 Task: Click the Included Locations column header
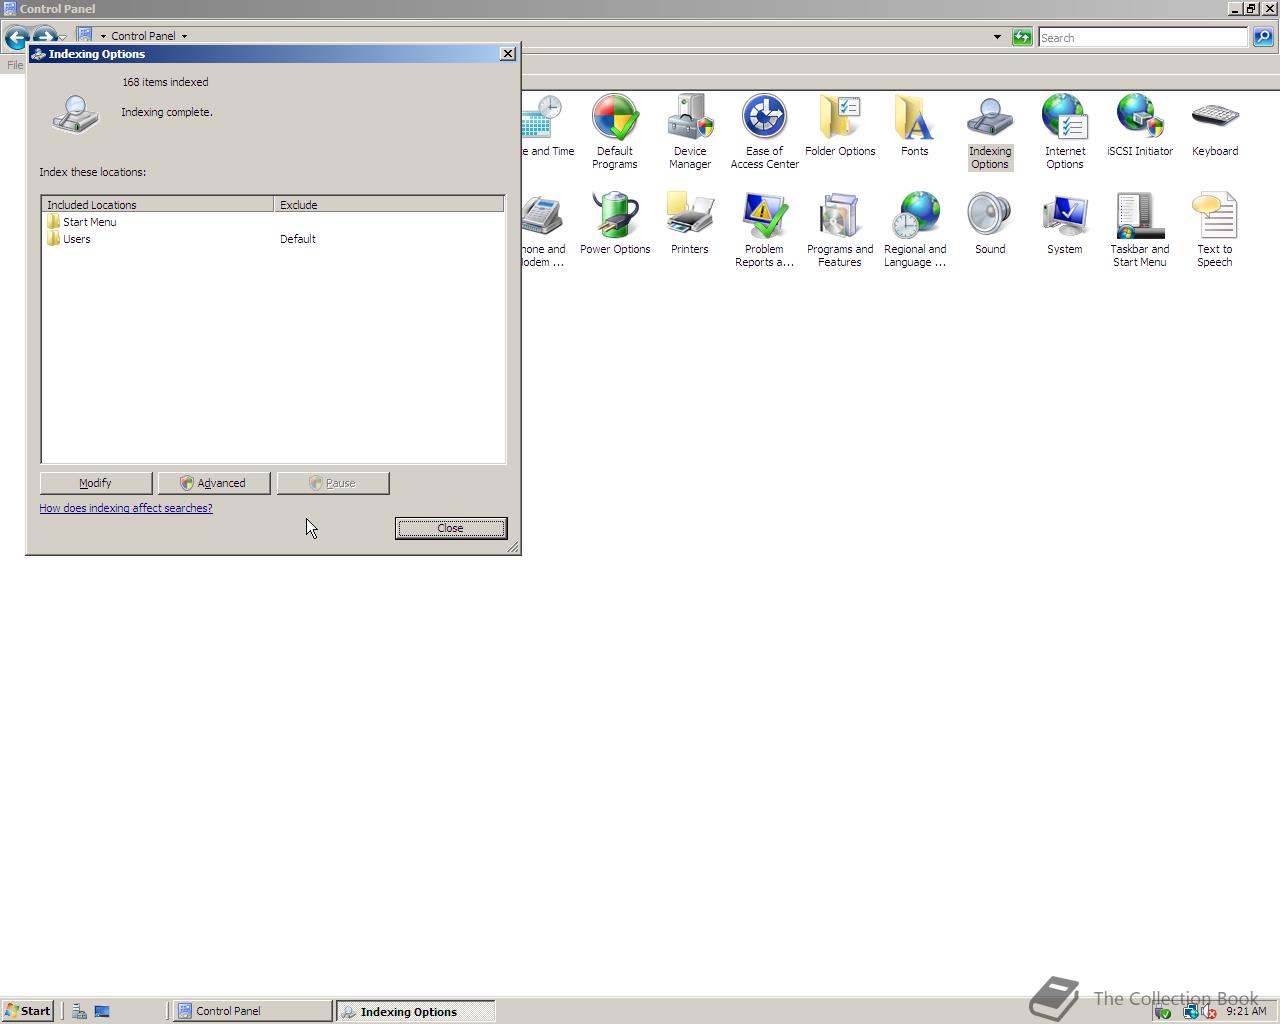point(158,204)
